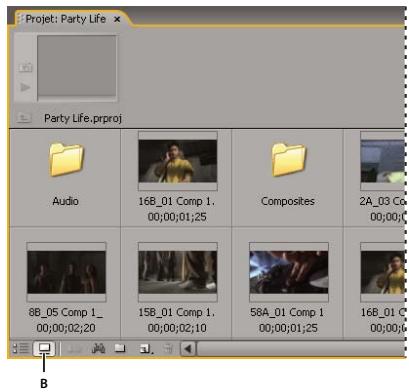Click the poster frame camera icon
This screenshot has height=392, width=409.
point(25,68)
